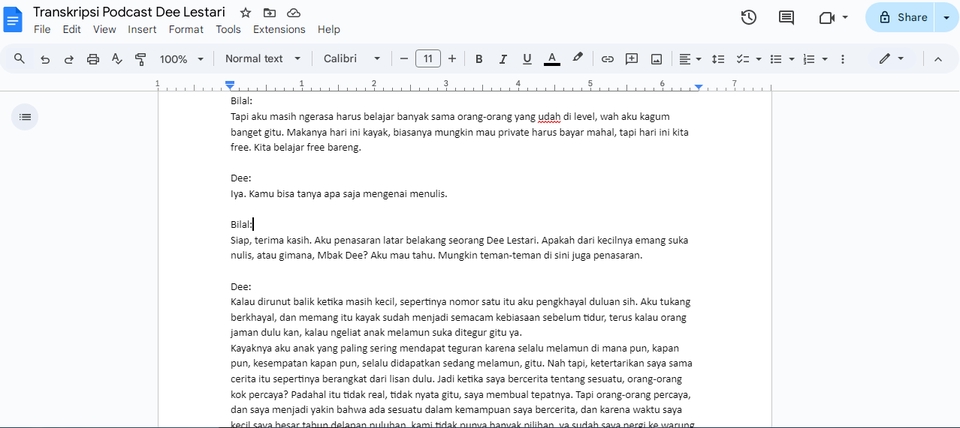The image size is (960, 428).
Task: Click the print icon in toolbar
Action: (93, 59)
